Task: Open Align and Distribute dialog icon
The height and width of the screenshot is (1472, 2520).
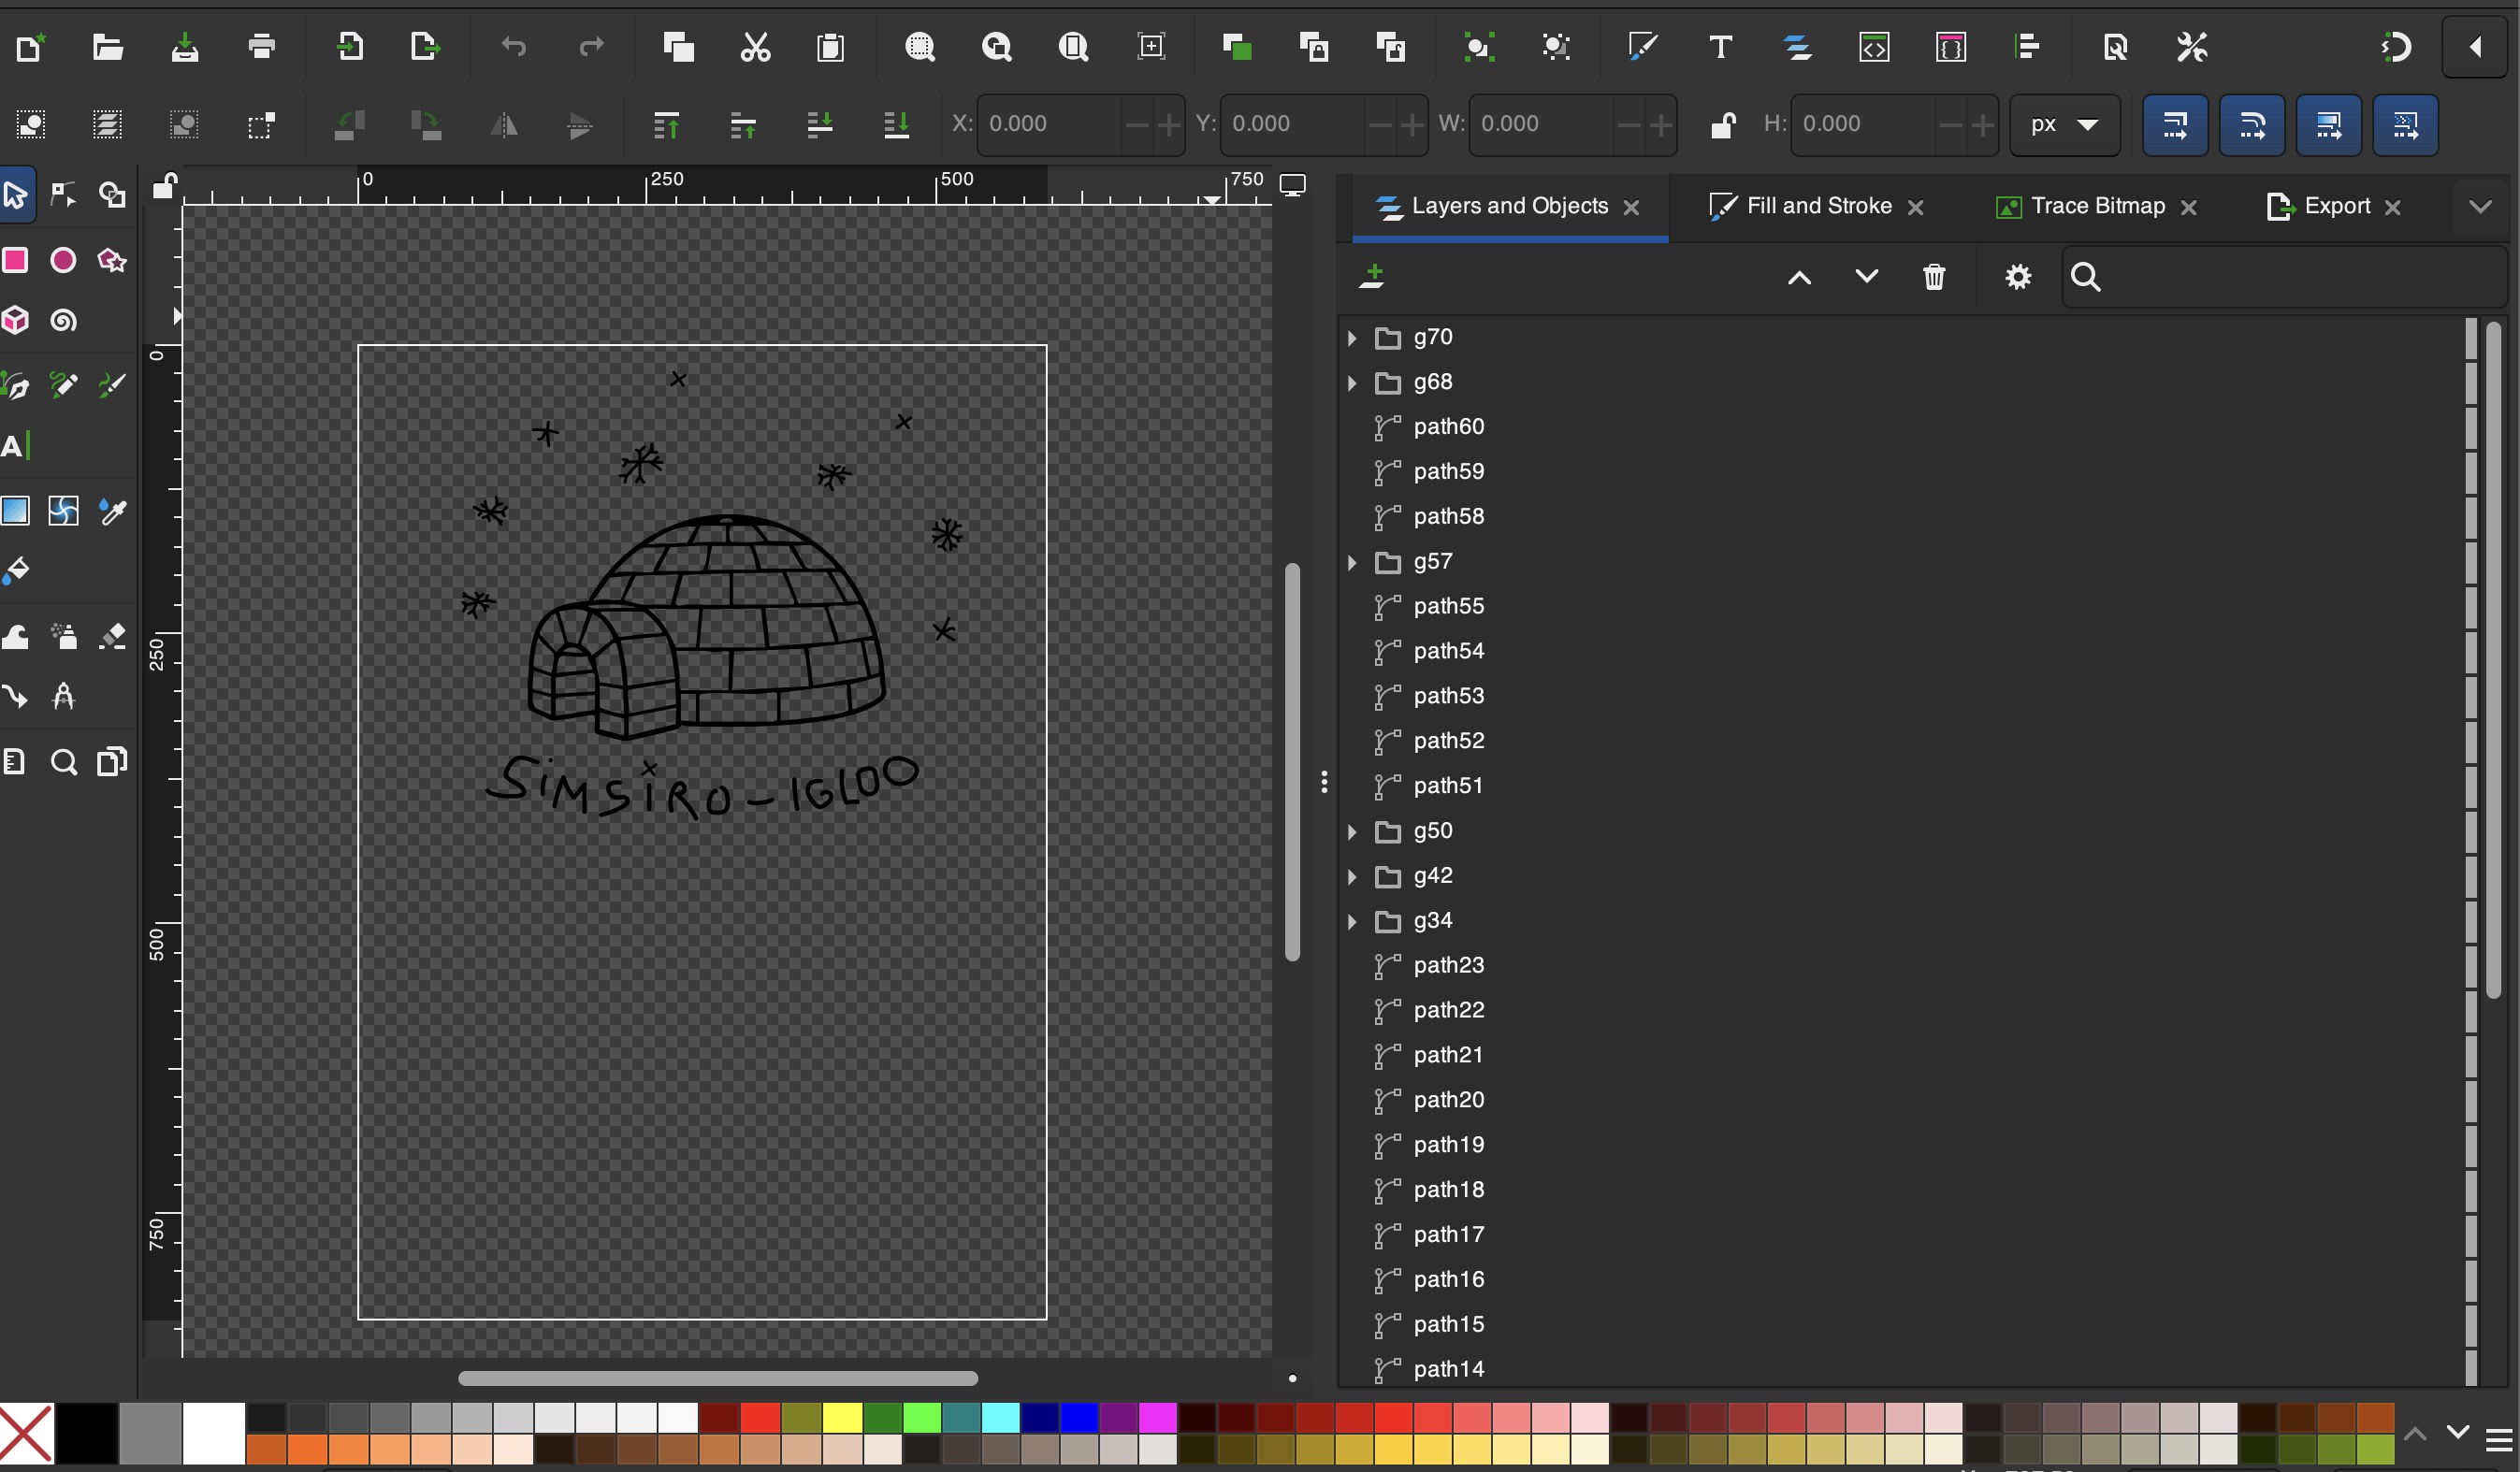Action: (2027, 47)
